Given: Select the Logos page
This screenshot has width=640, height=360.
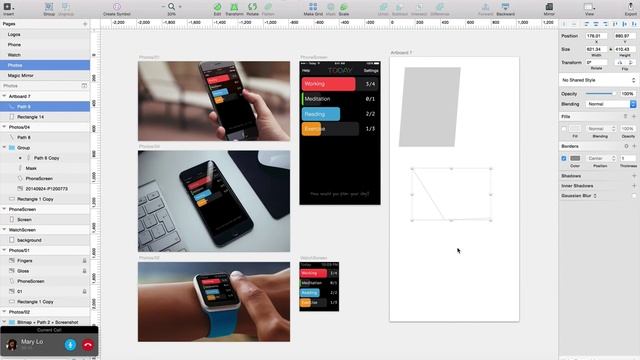Looking at the screenshot, I should pyautogui.click(x=45, y=35).
